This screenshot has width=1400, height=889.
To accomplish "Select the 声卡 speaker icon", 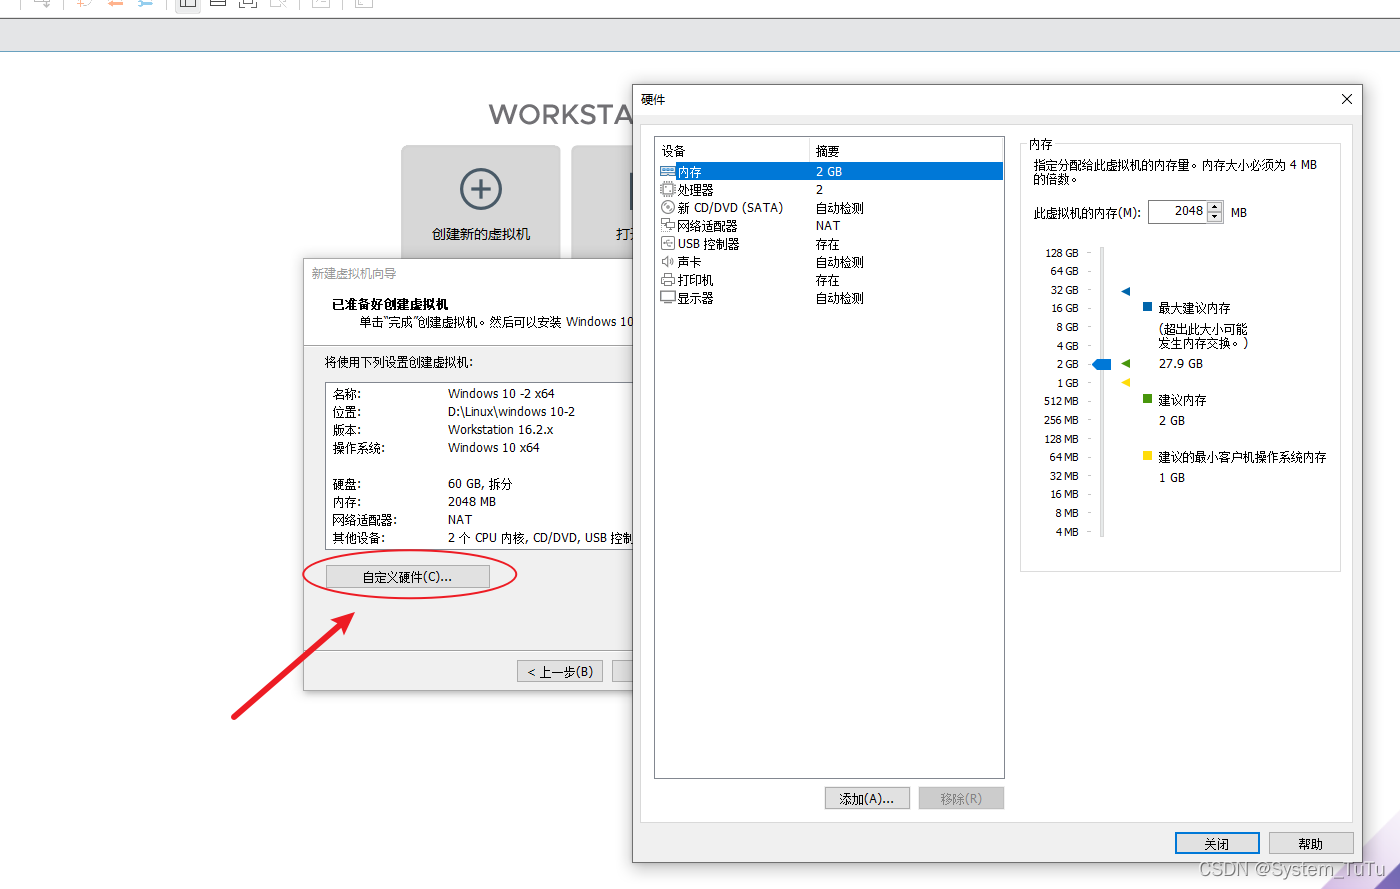I will pos(668,262).
